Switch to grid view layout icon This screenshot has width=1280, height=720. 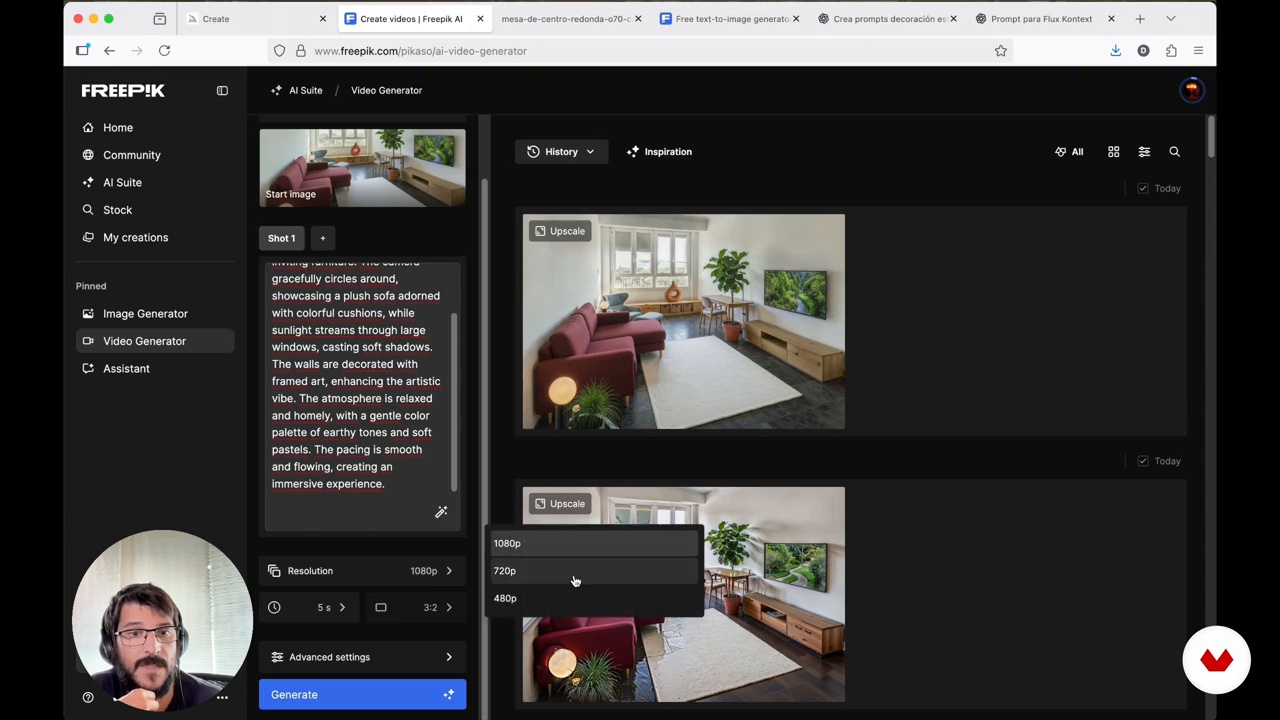pos(1113,152)
